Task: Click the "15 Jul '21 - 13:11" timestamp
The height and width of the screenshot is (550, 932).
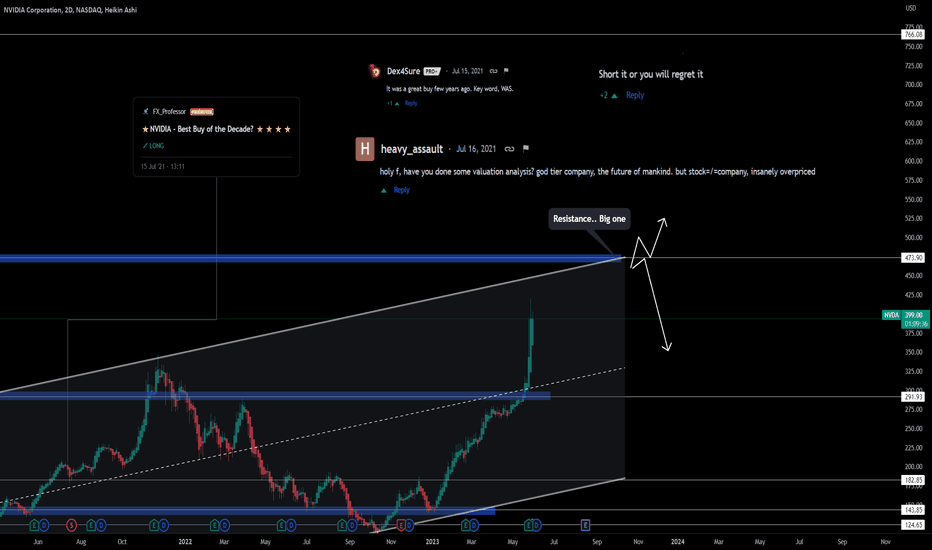Action: point(163,166)
